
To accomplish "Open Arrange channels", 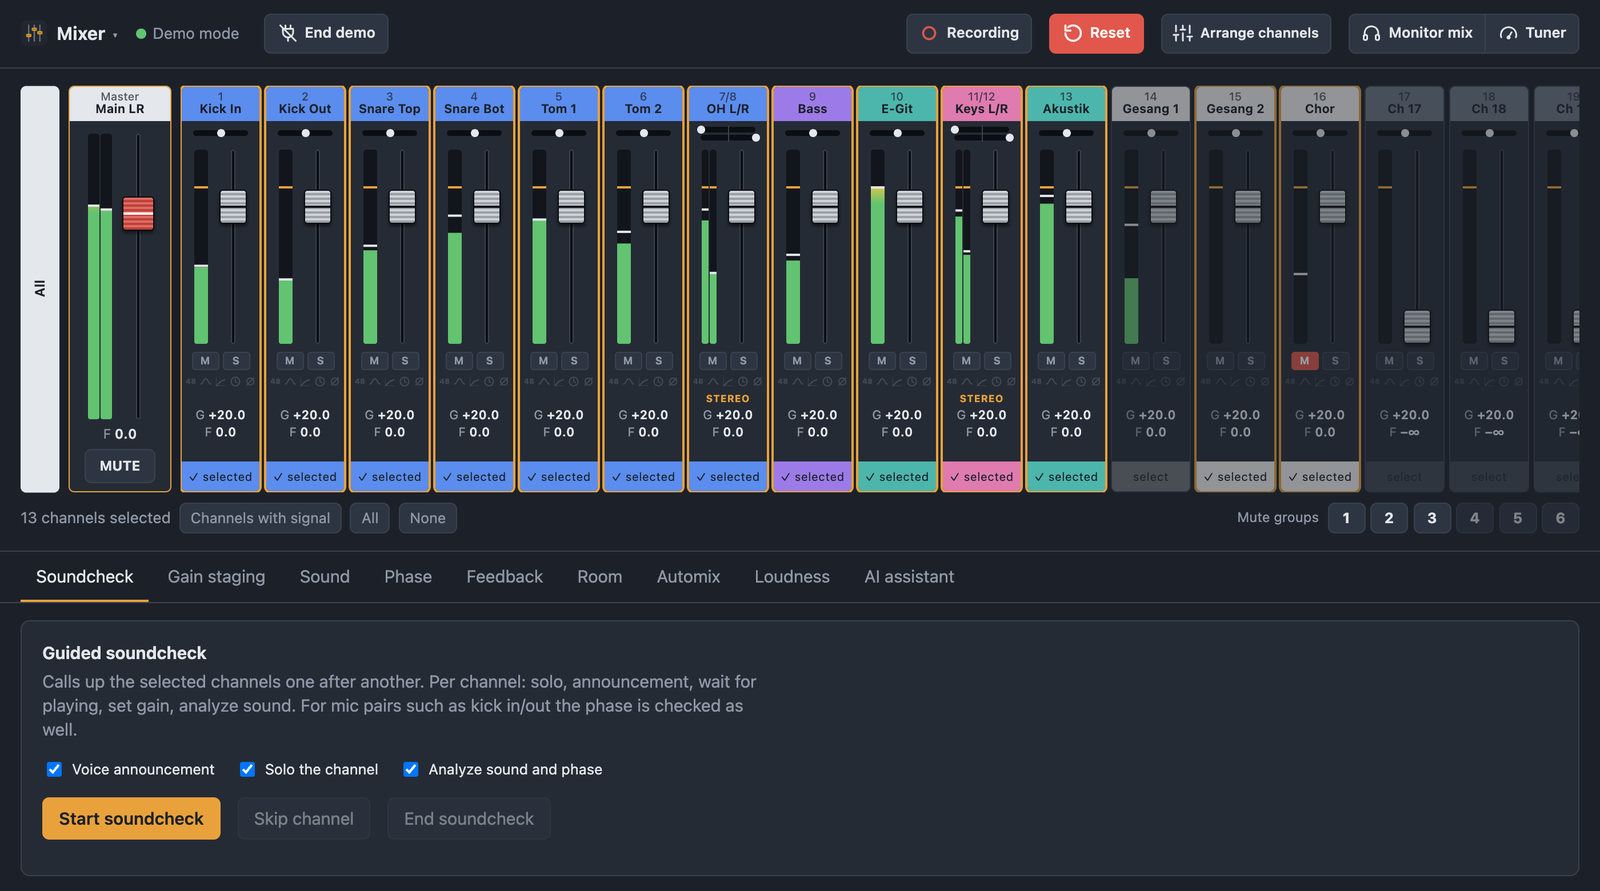I will pyautogui.click(x=1246, y=33).
